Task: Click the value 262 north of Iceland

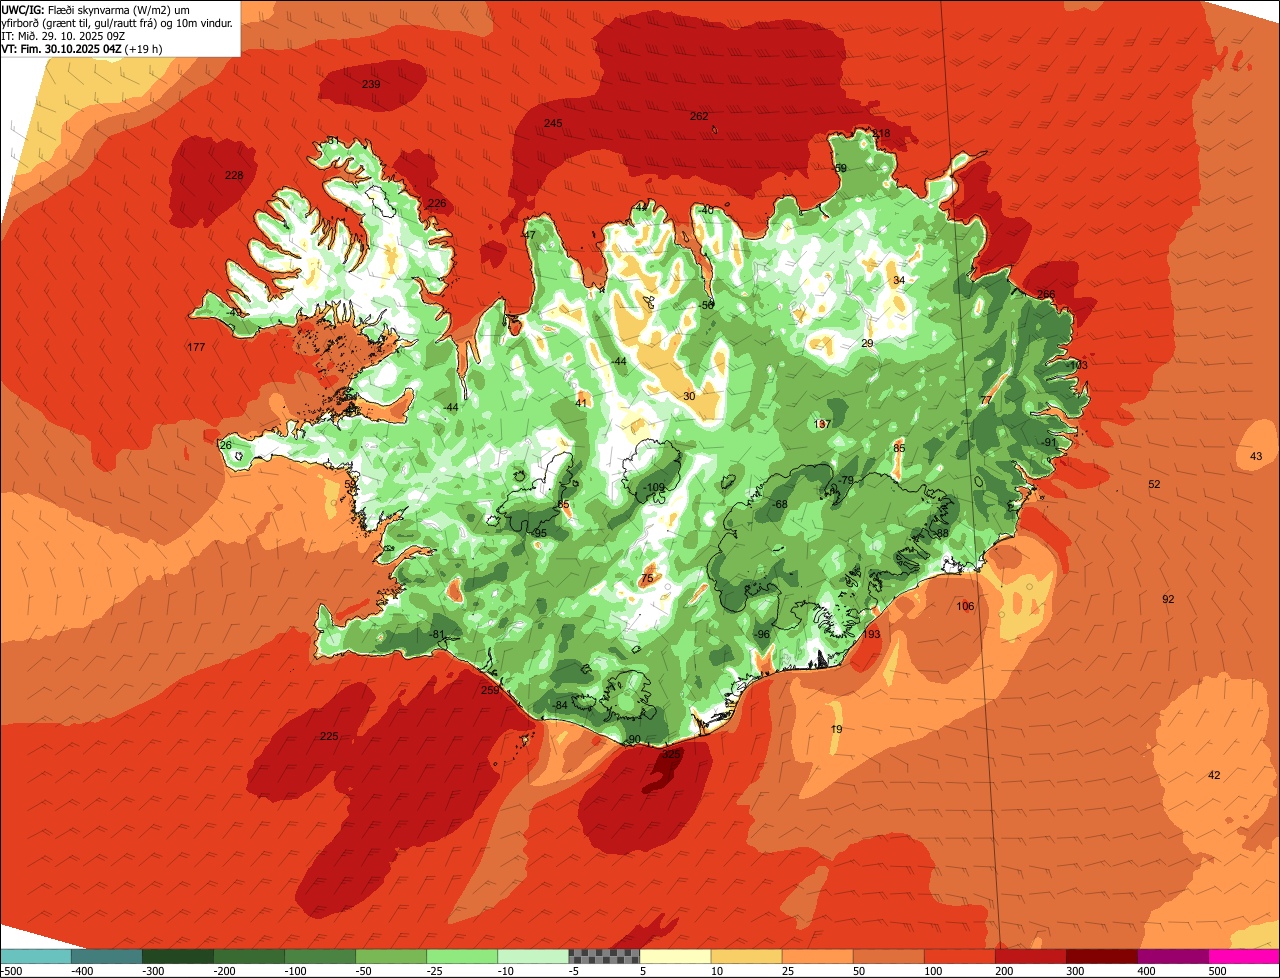Action: 699,116
